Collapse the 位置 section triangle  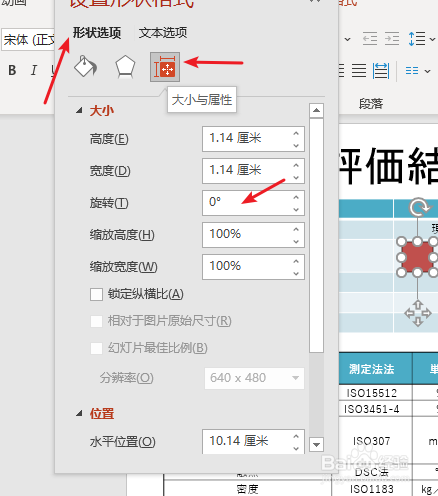[79, 414]
